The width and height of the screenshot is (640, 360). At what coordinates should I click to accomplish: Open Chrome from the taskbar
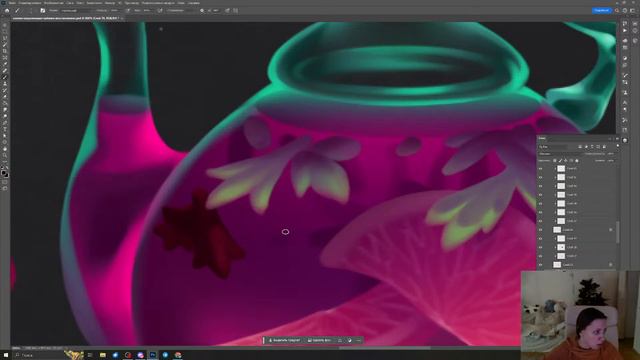click(x=178, y=355)
